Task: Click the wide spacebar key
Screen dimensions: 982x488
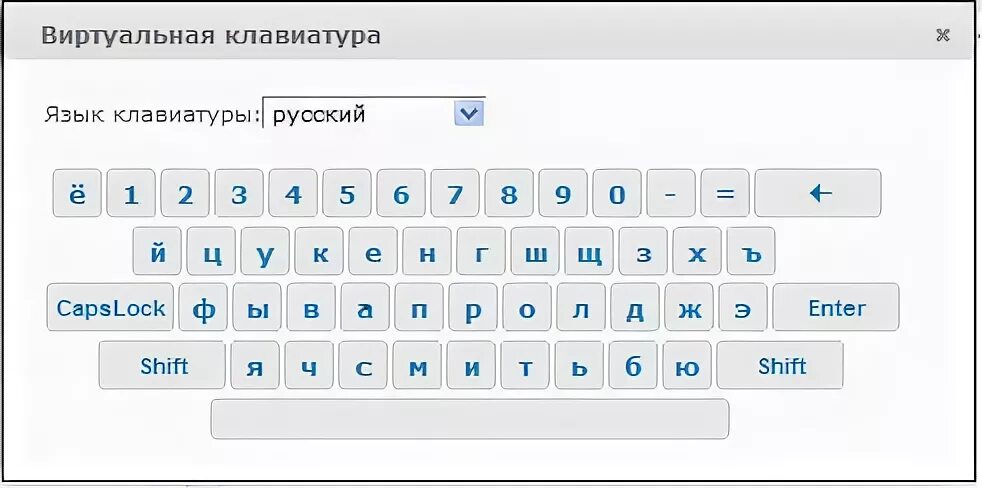Action: (470, 418)
